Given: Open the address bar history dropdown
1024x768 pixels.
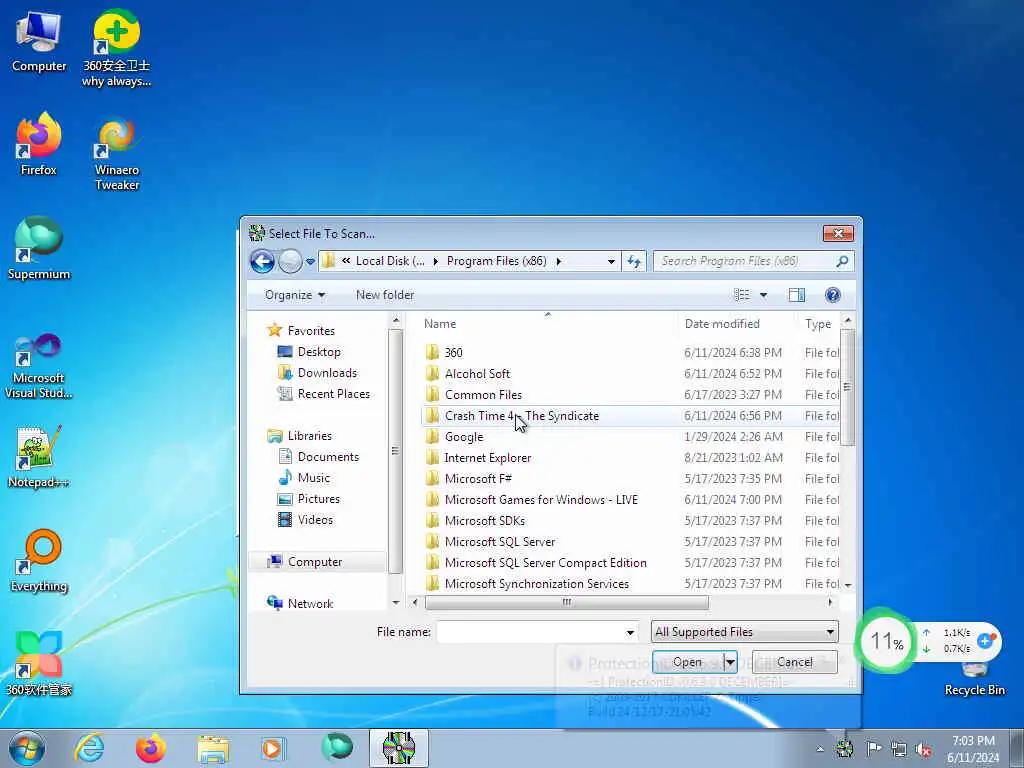Looking at the screenshot, I should tap(611, 261).
